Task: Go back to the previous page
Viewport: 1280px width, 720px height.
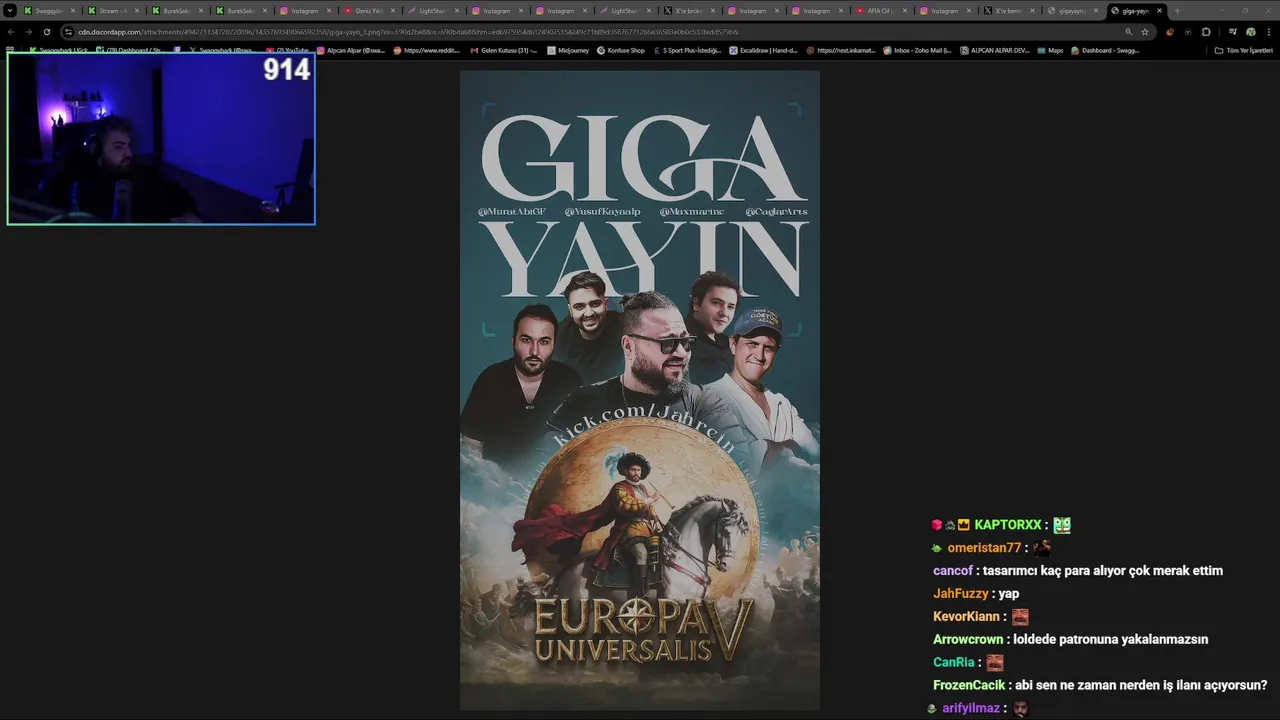Action: click(x=11, y=31)
